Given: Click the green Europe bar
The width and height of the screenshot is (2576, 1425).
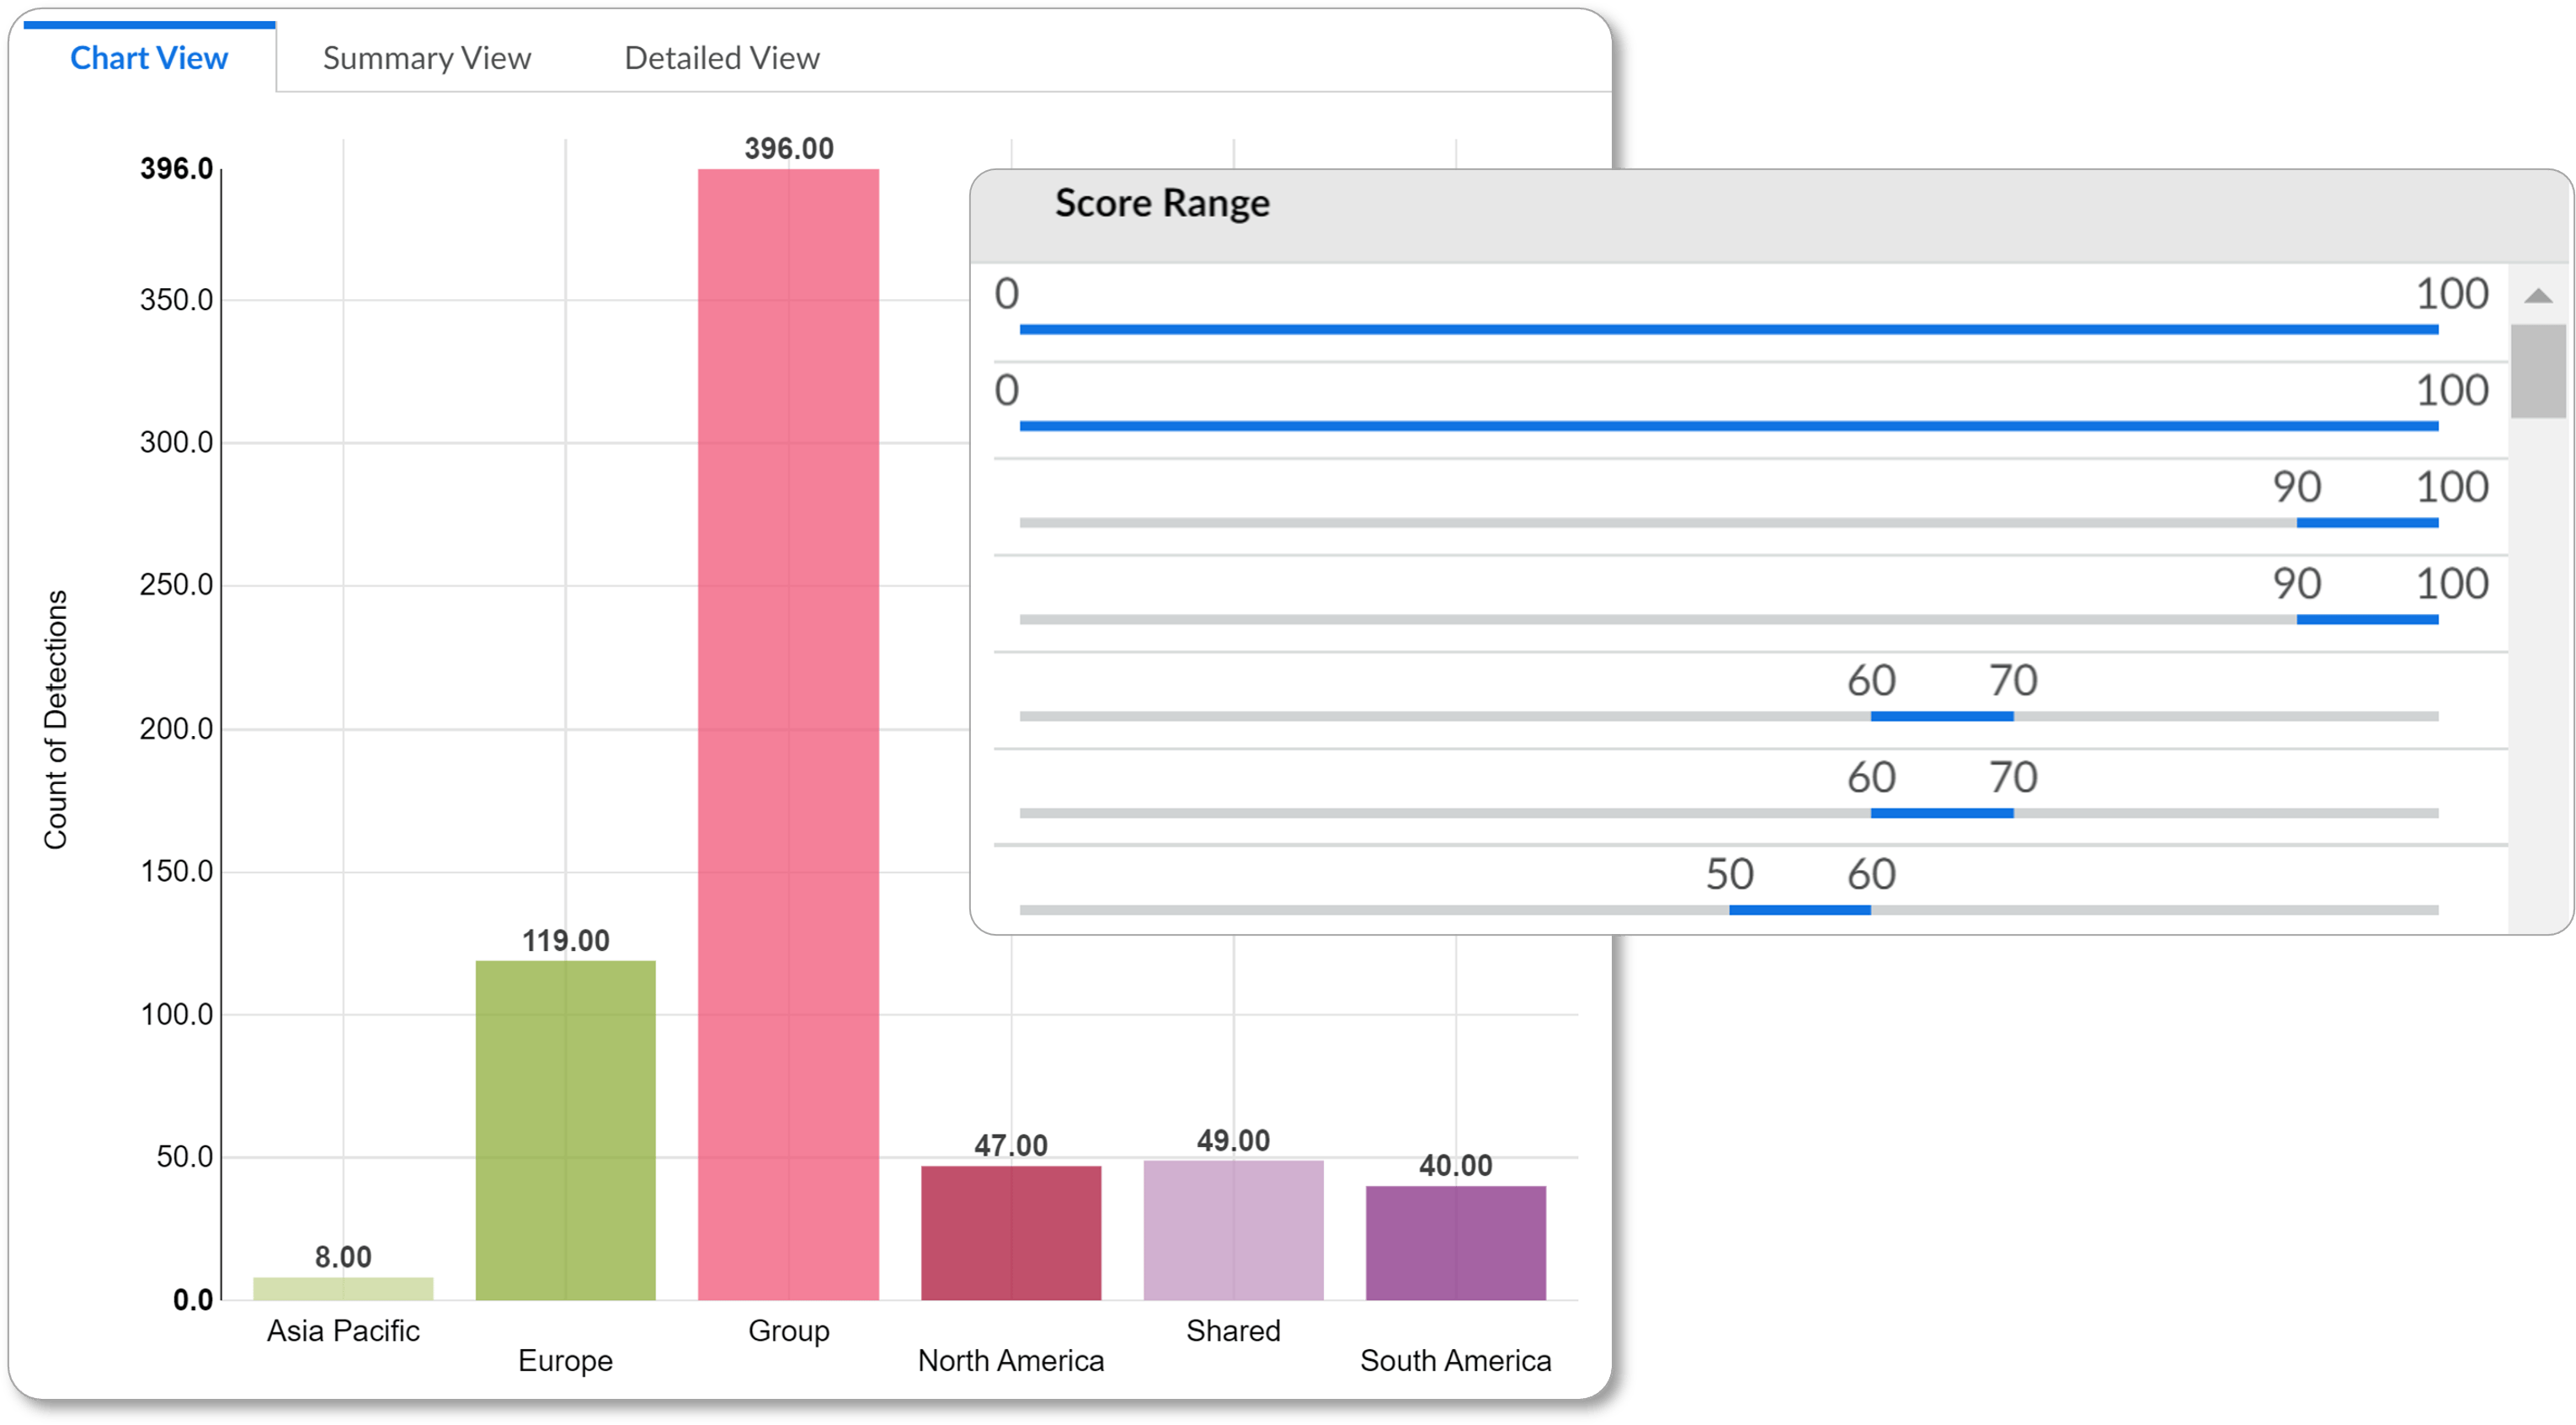Looking at the screenshot, I should pyautogui.click(x=565, y=1130).
